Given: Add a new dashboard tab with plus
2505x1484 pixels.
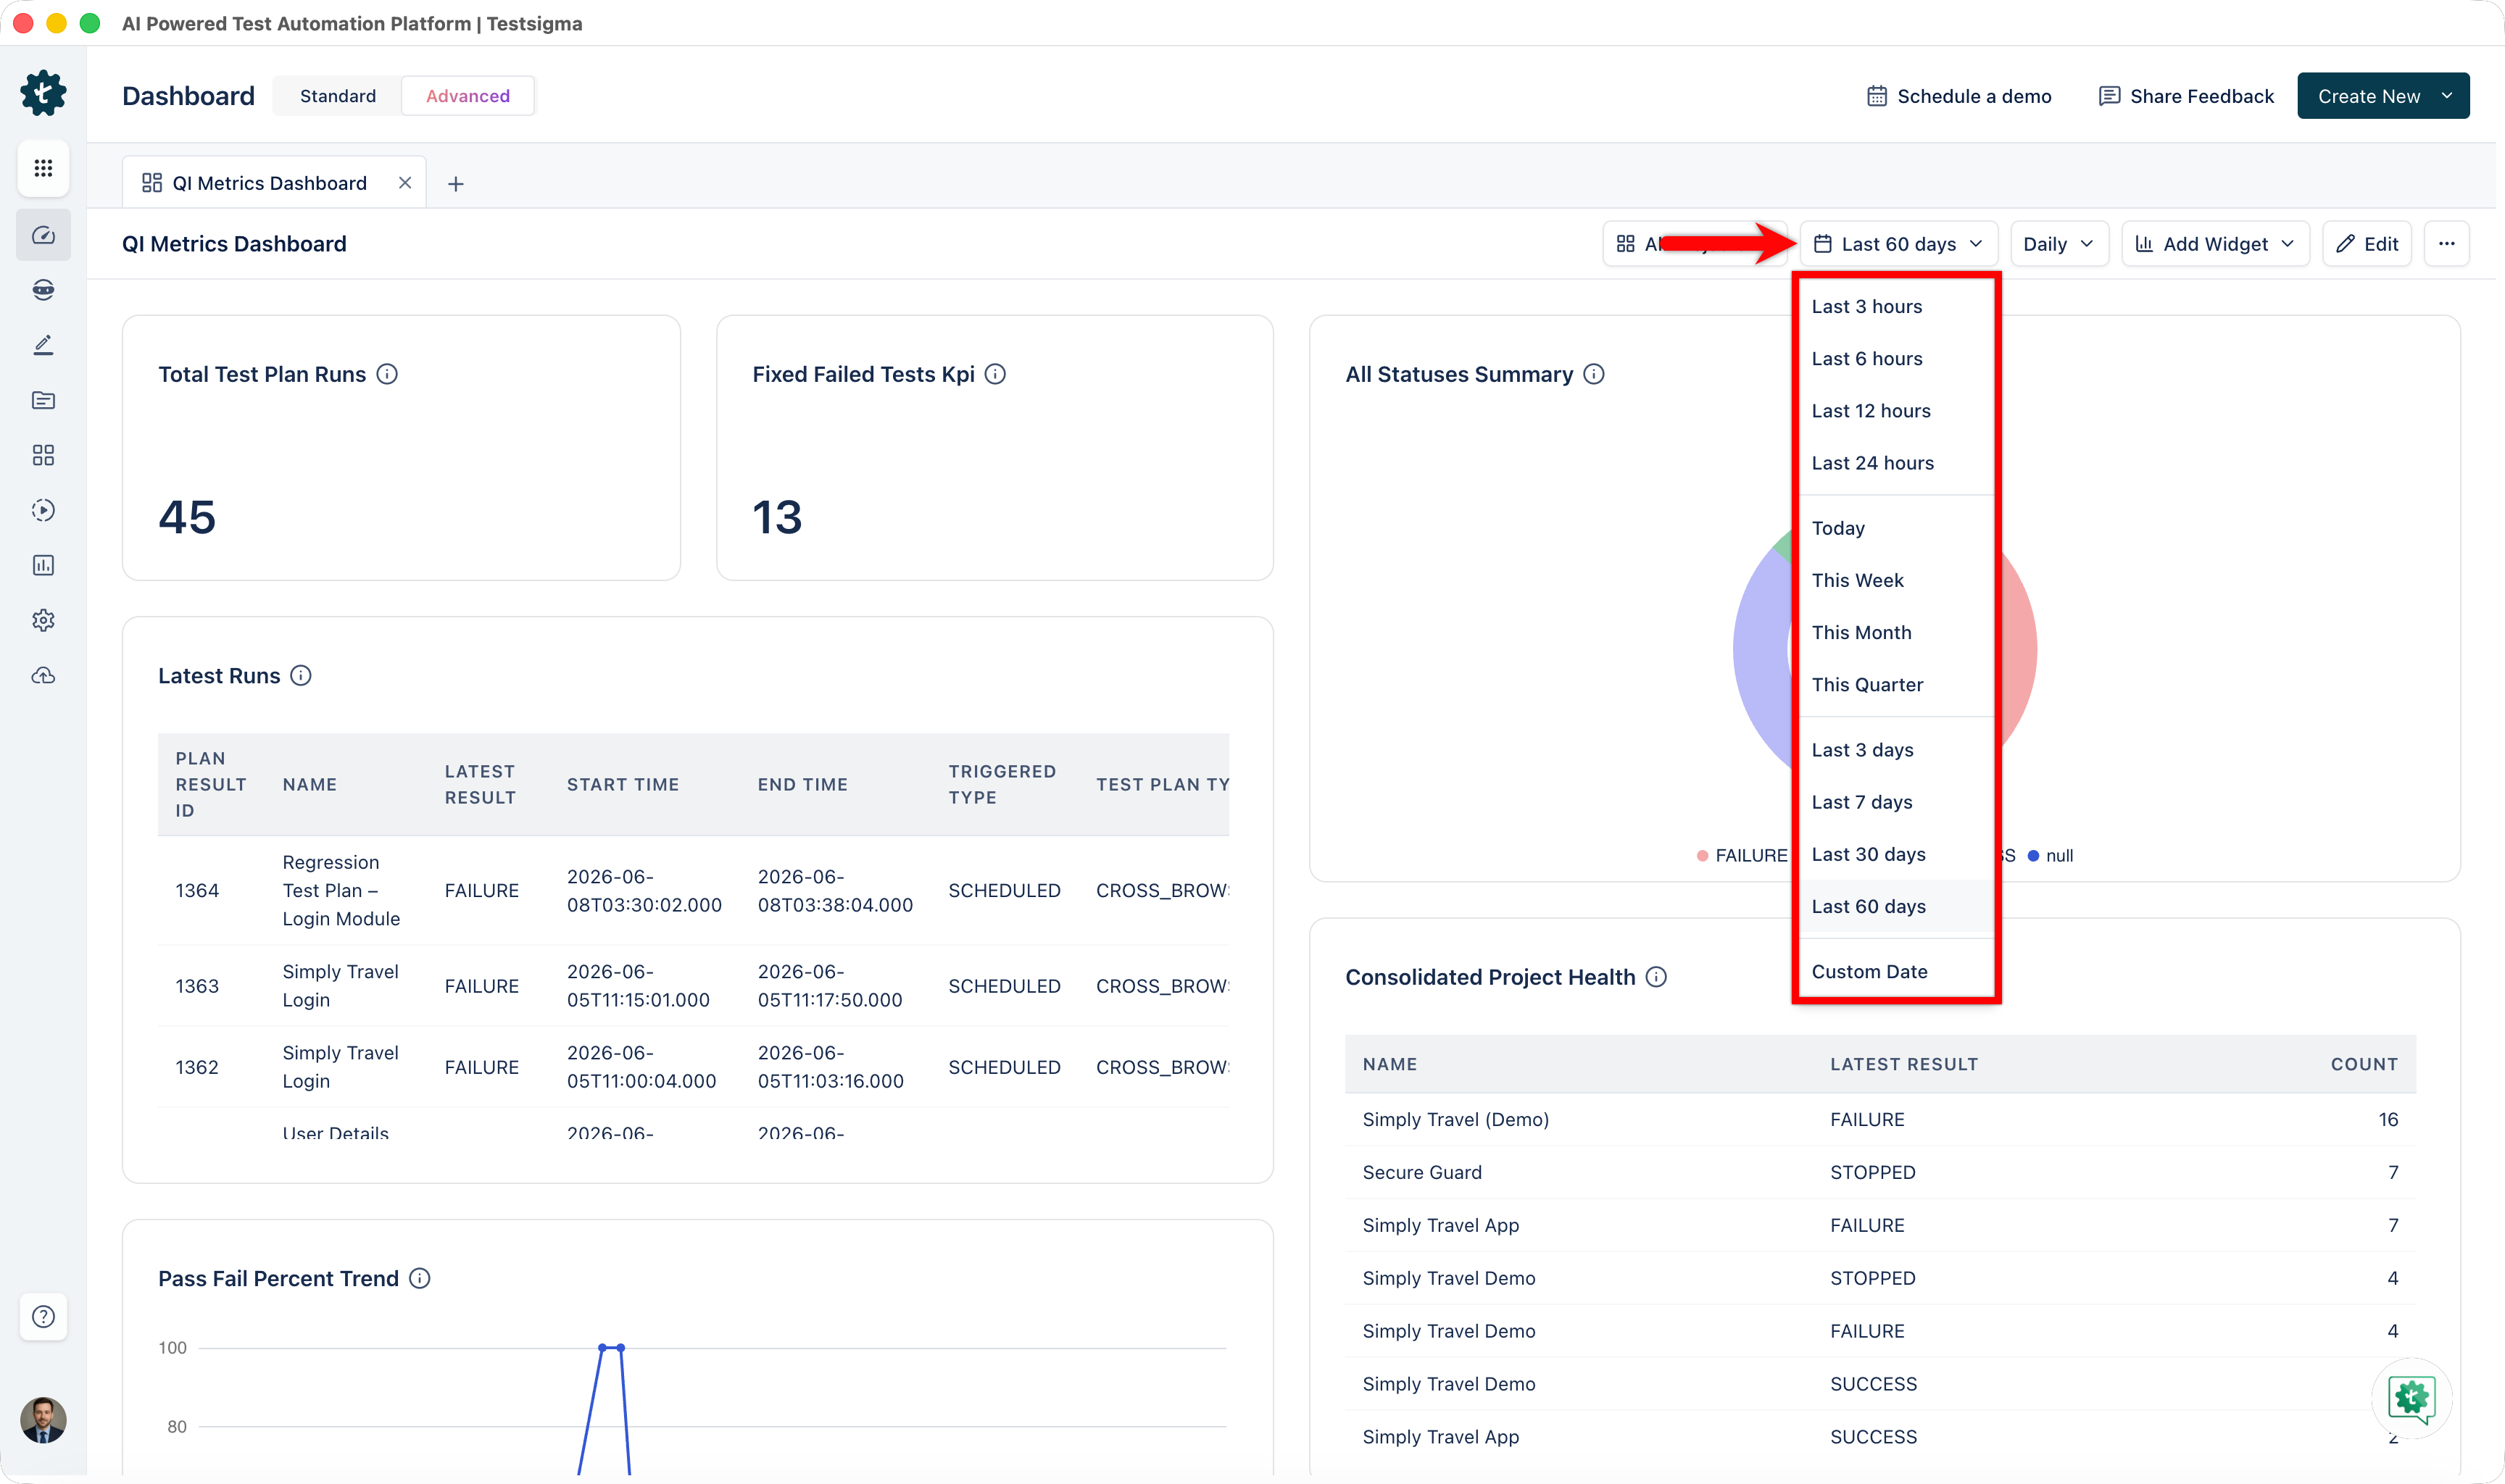Looking at the screenshot, I should (455, 184).
